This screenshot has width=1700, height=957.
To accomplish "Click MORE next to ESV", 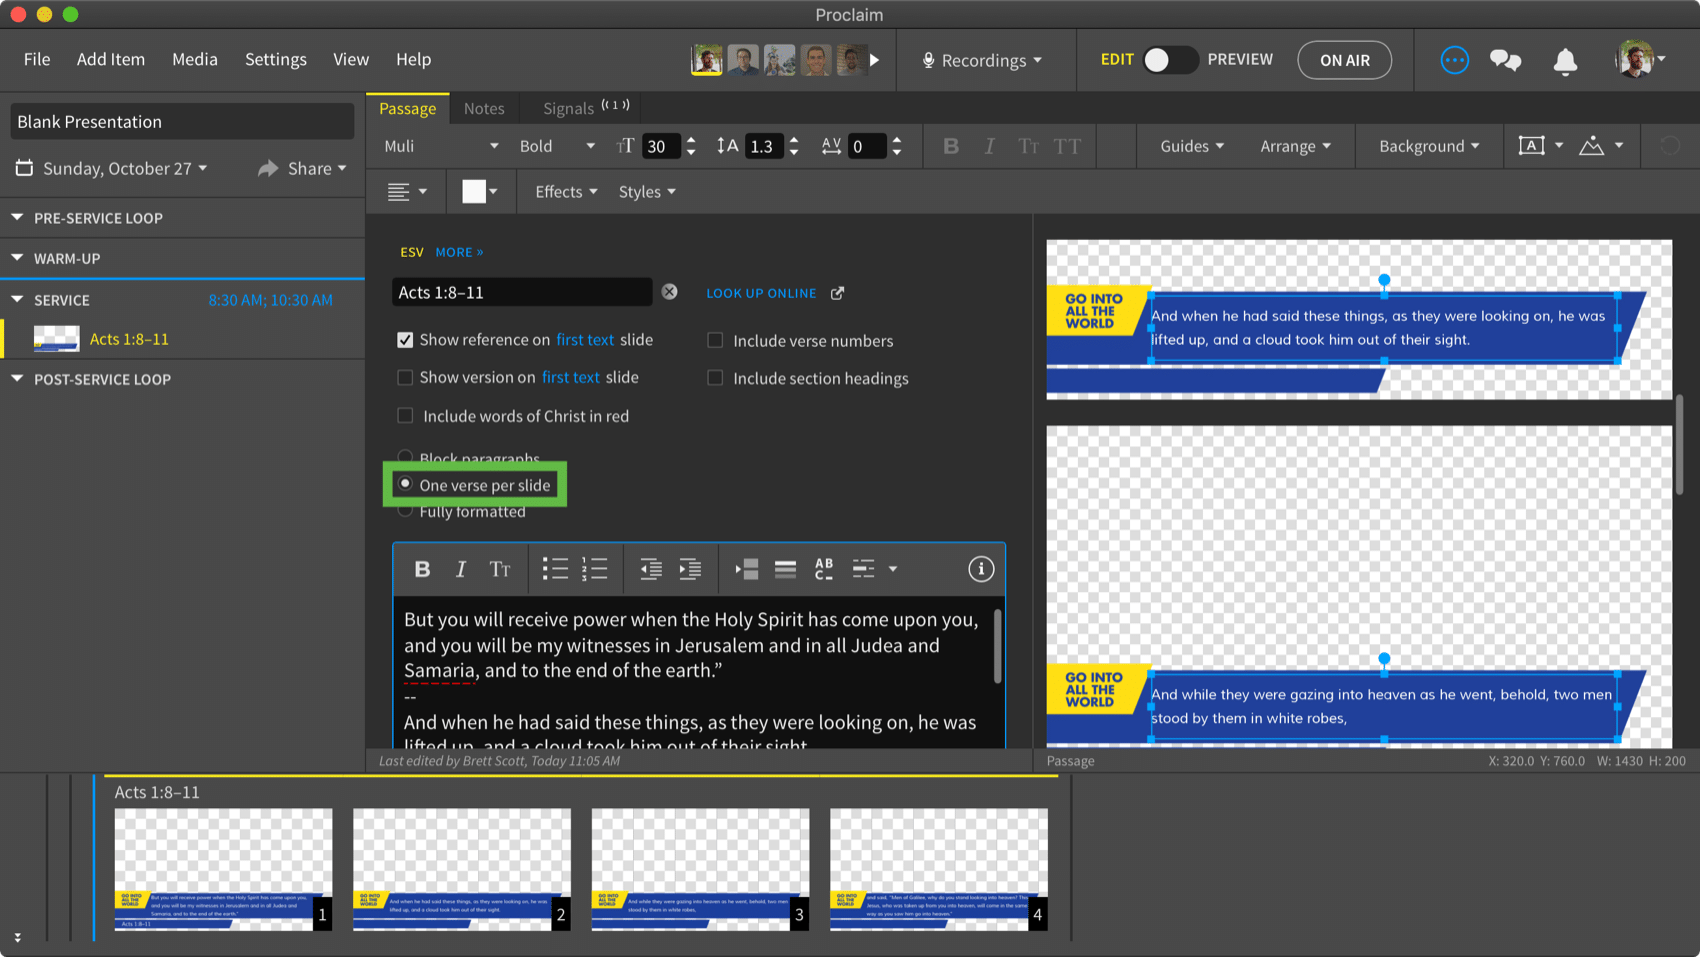I will [x=459, y=252].
